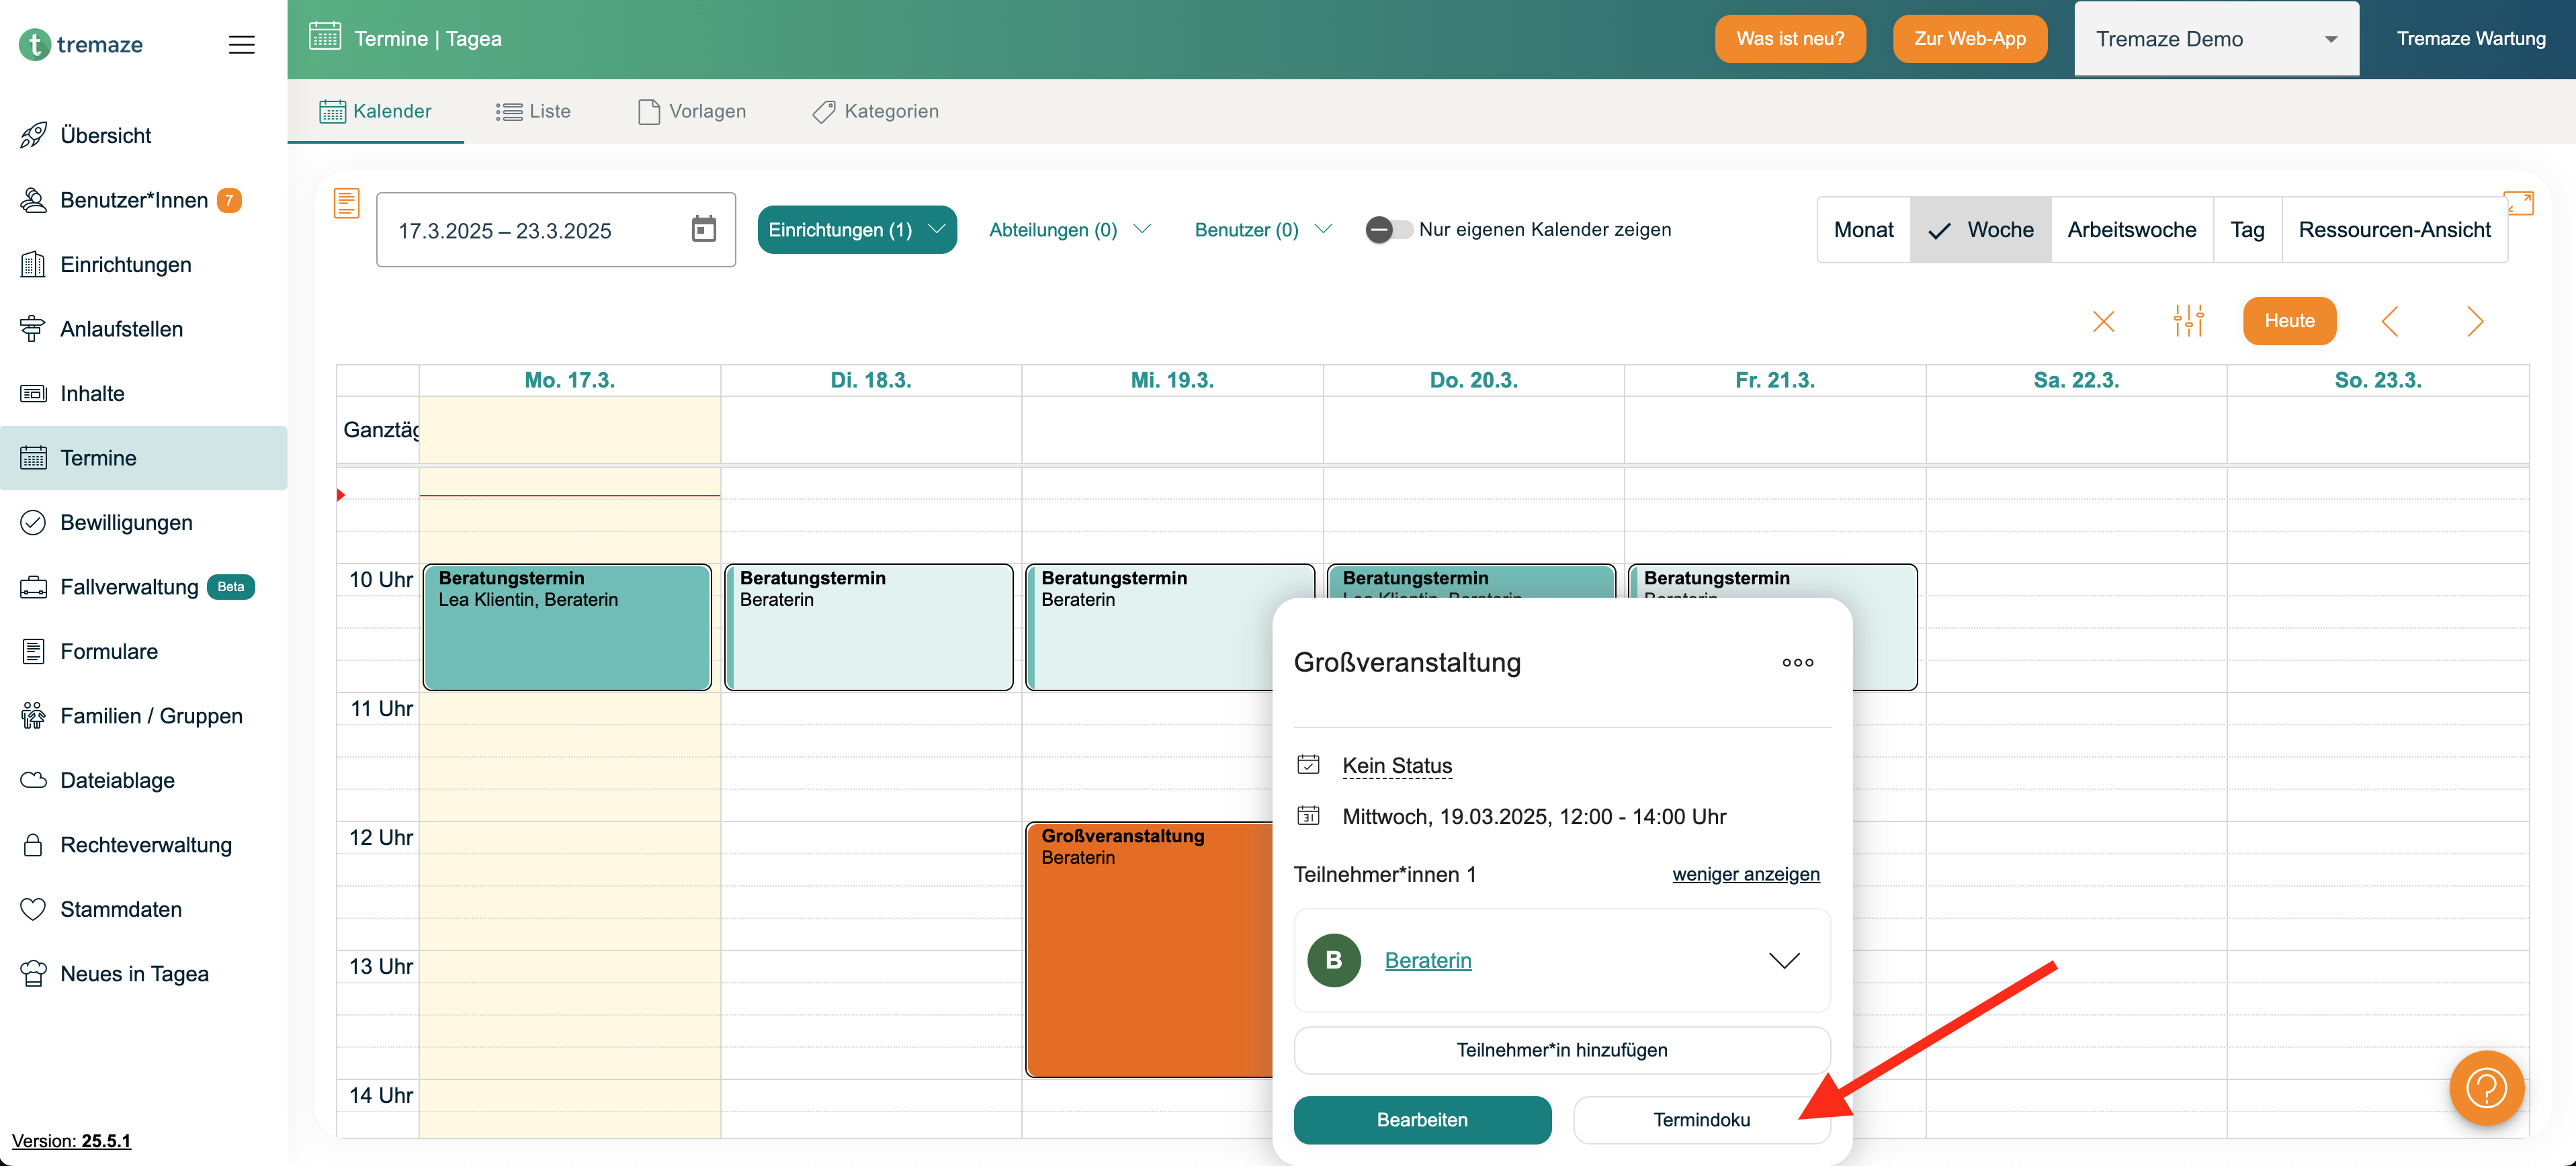Go to previous week arrow
Image resolution: width=2576 pixels, height=1166 pixels.
click(2389, 321)
